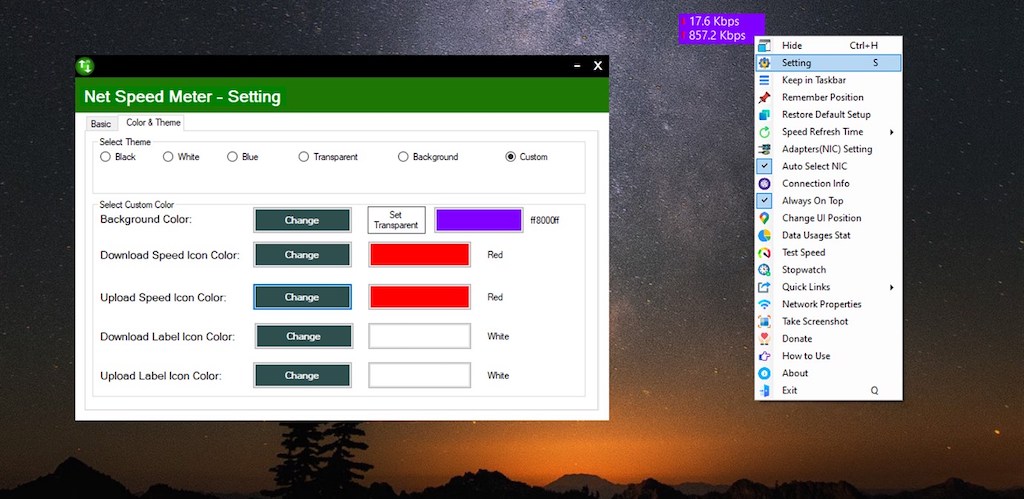This screenshot has width=1024, height=499.
Task: Toggle the Always On Top checkmark
Action: coord(764,201)
